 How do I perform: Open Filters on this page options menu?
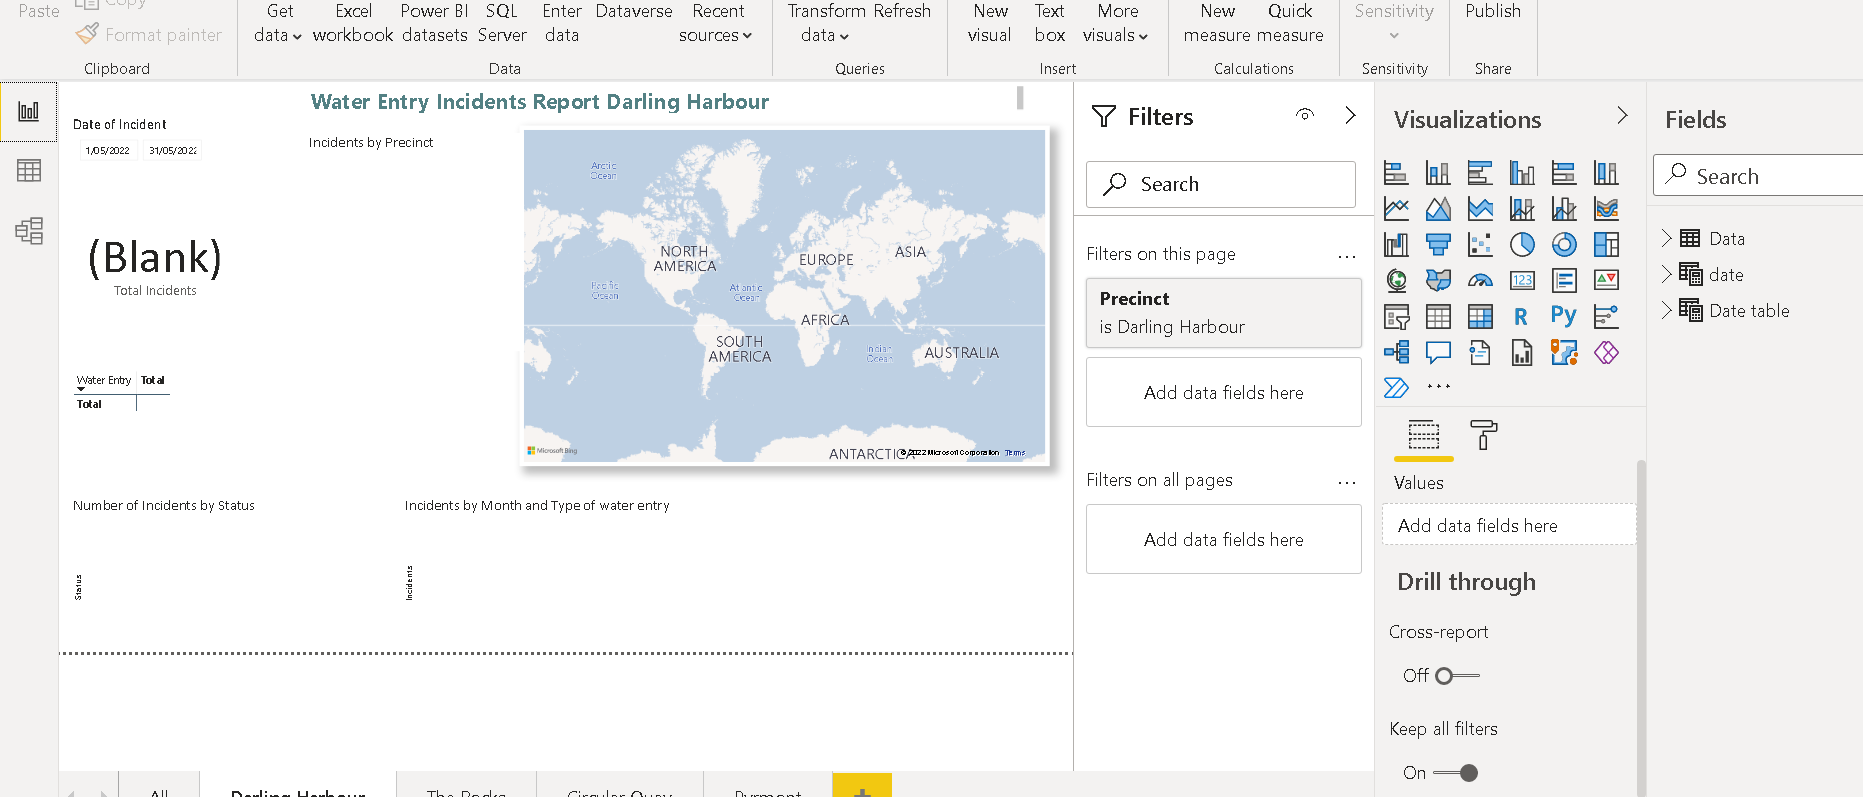pyautogui.click(x=1347, y=257)
